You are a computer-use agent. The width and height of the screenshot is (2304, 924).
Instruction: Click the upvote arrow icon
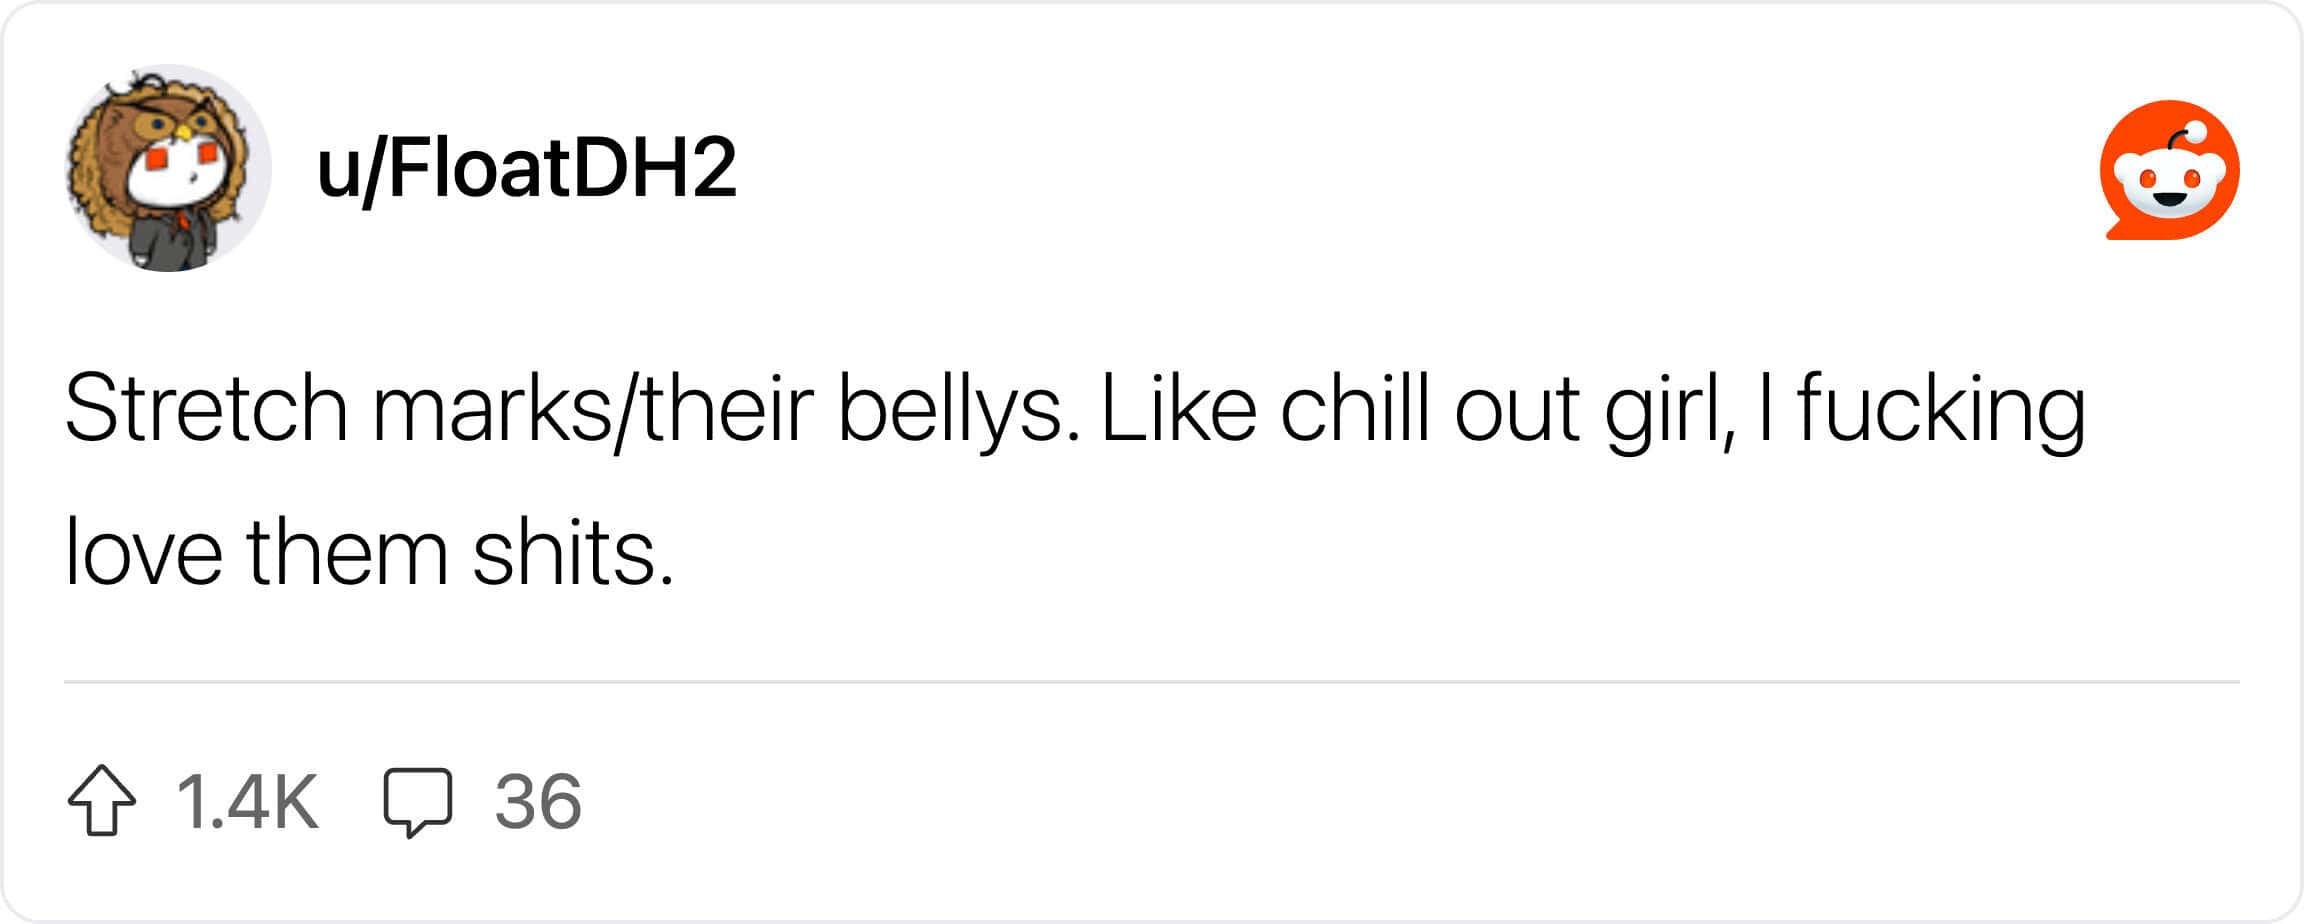pyautogui.click(x=102, y=800)
